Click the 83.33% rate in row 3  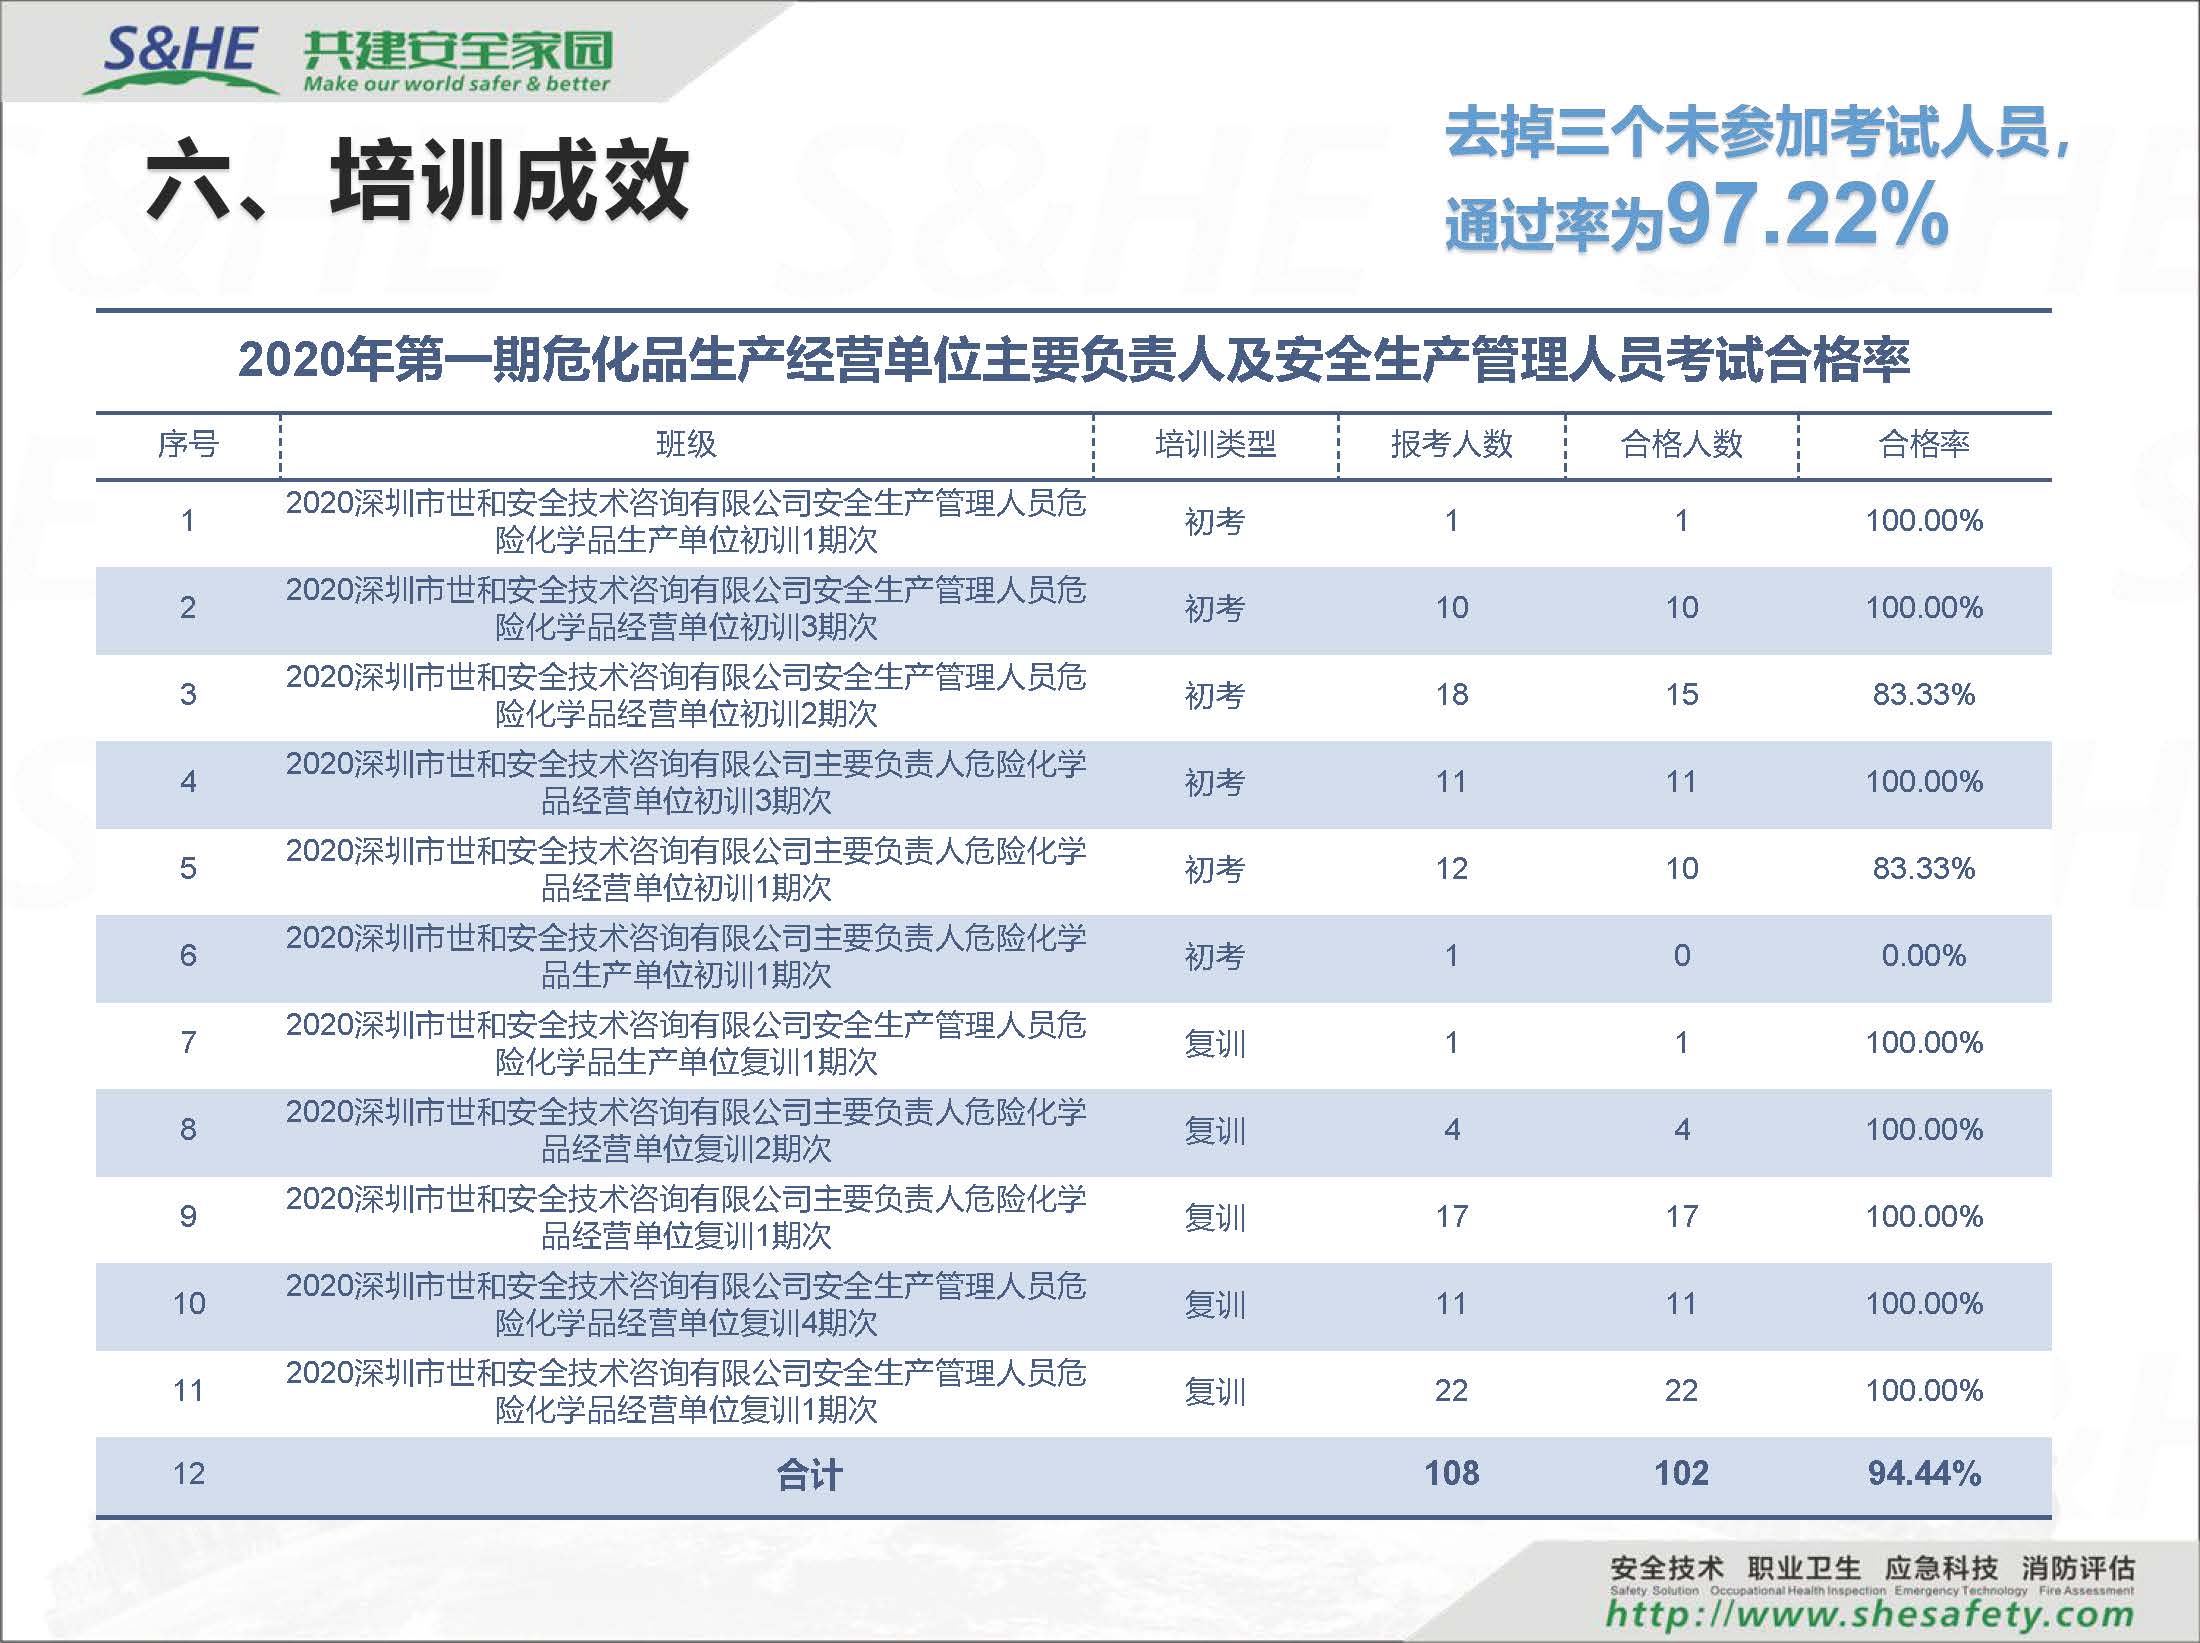pyautogui.click(x=1924, y=695)
